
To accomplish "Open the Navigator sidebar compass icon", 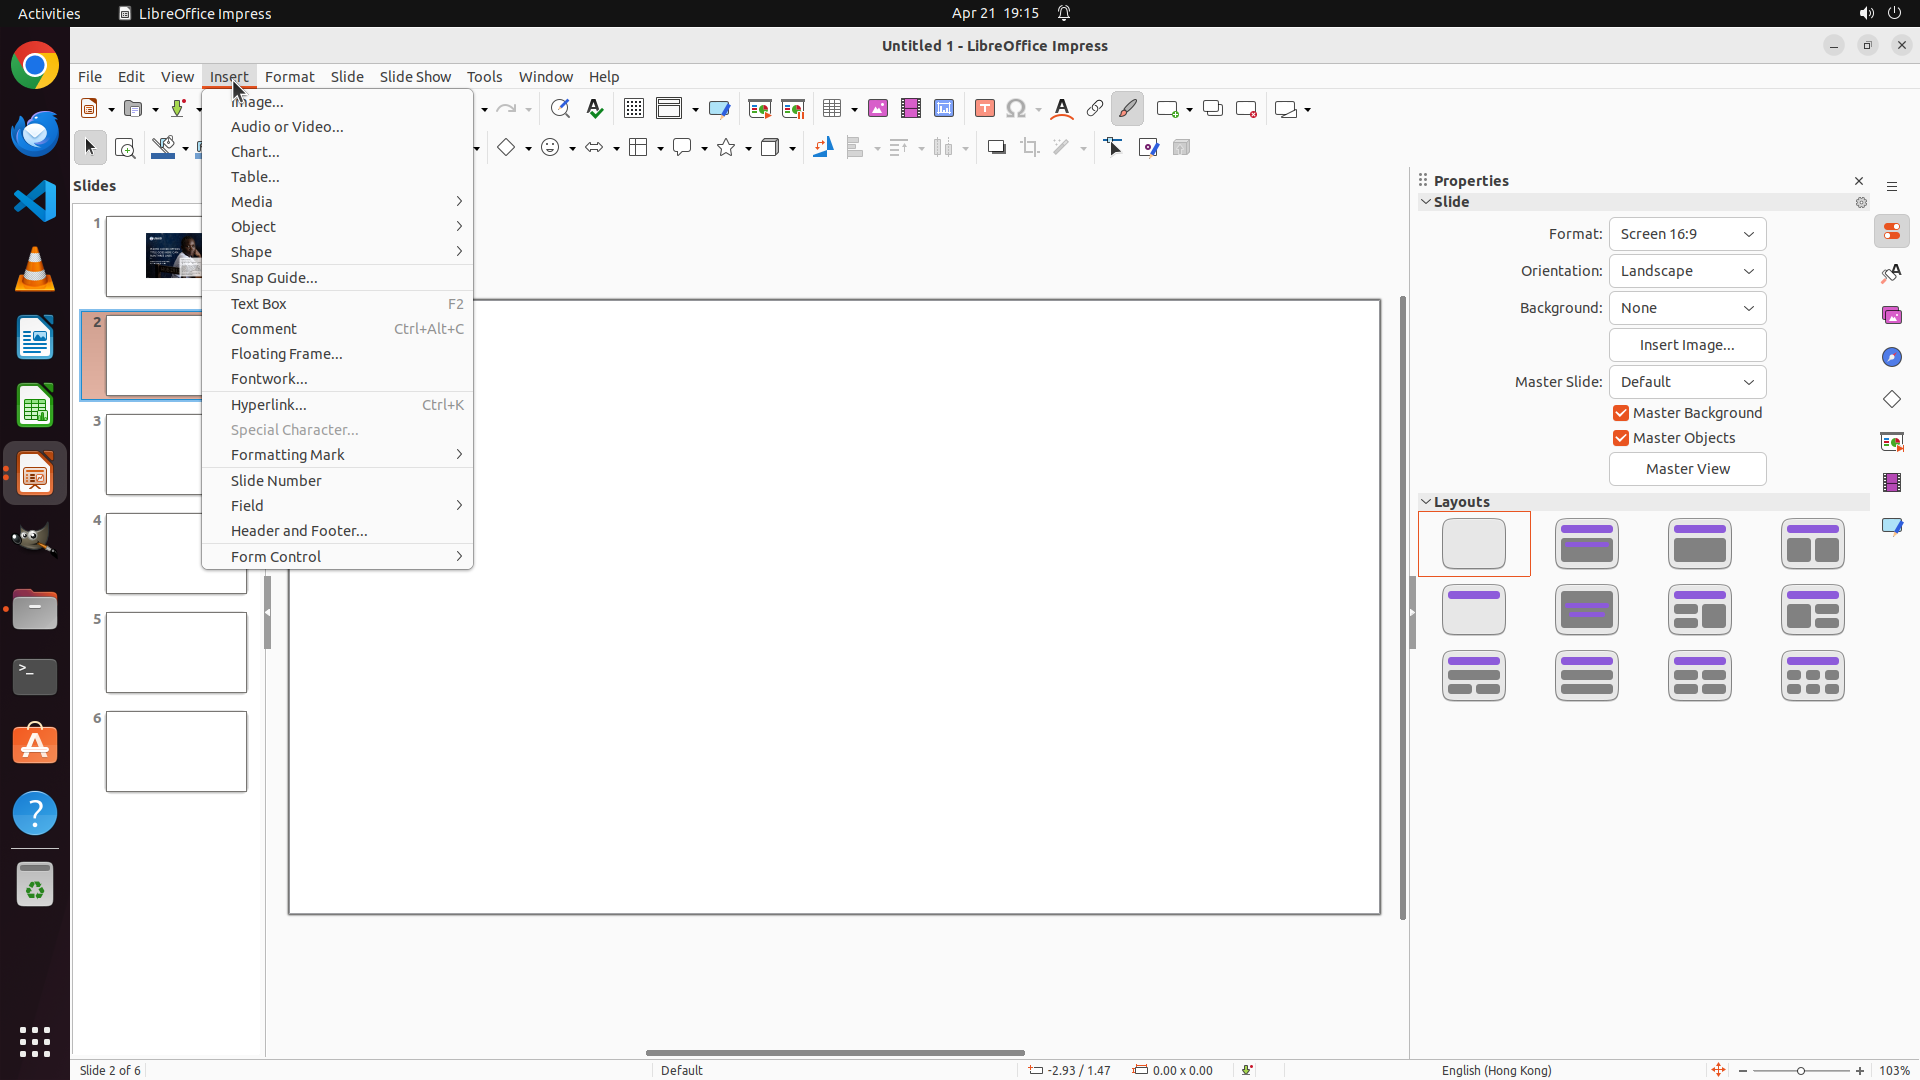I will (x=1891, y=357).
